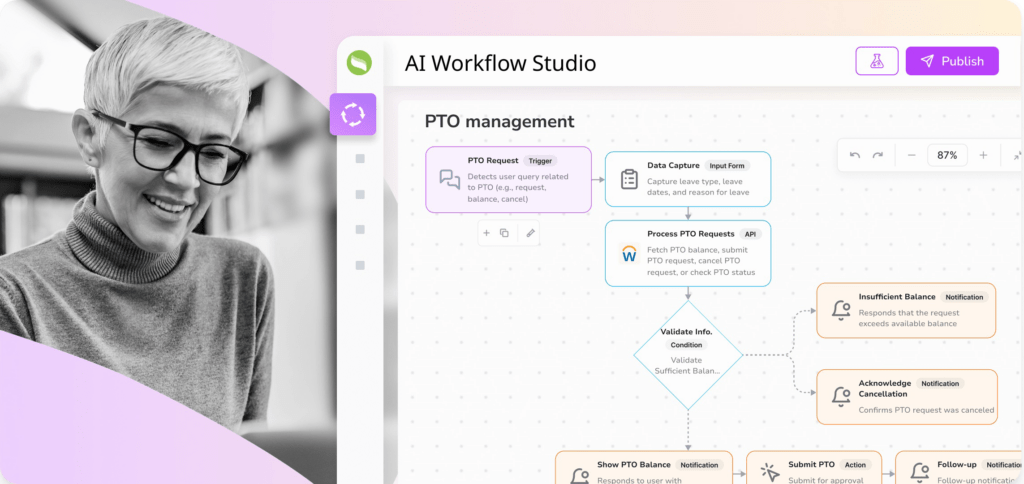Select the Data Capture node
Viewport: 1024px width, 484px height.
point(688,179)
